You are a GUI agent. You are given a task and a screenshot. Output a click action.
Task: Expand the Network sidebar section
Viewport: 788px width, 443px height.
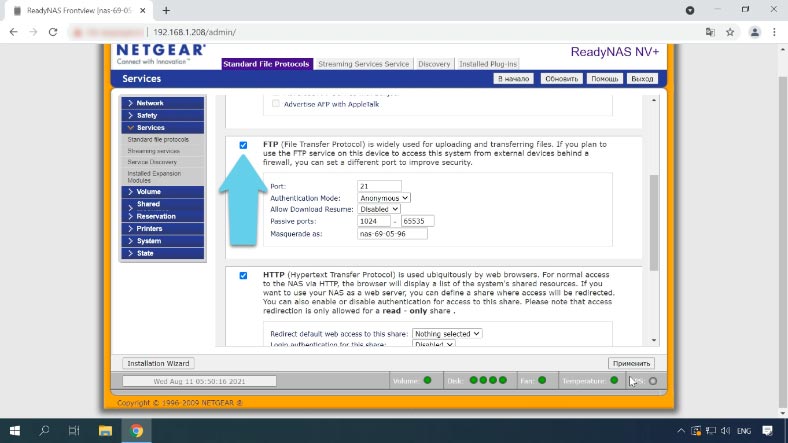click(x=163, y=103)
